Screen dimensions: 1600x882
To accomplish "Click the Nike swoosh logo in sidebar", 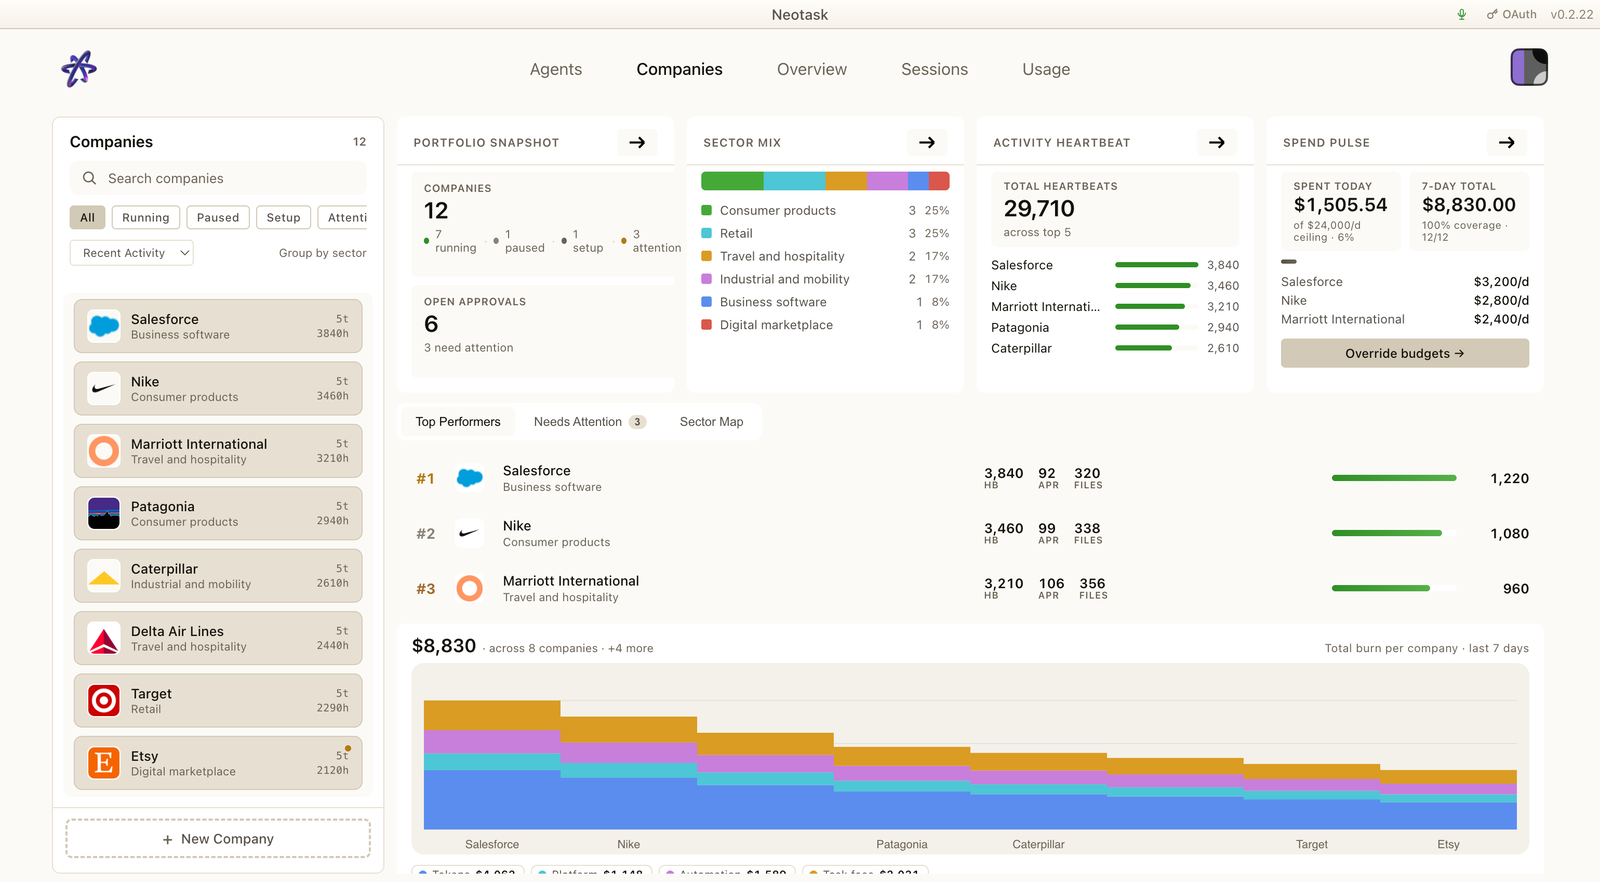I will pyautogui.click(x=104, y=388).
